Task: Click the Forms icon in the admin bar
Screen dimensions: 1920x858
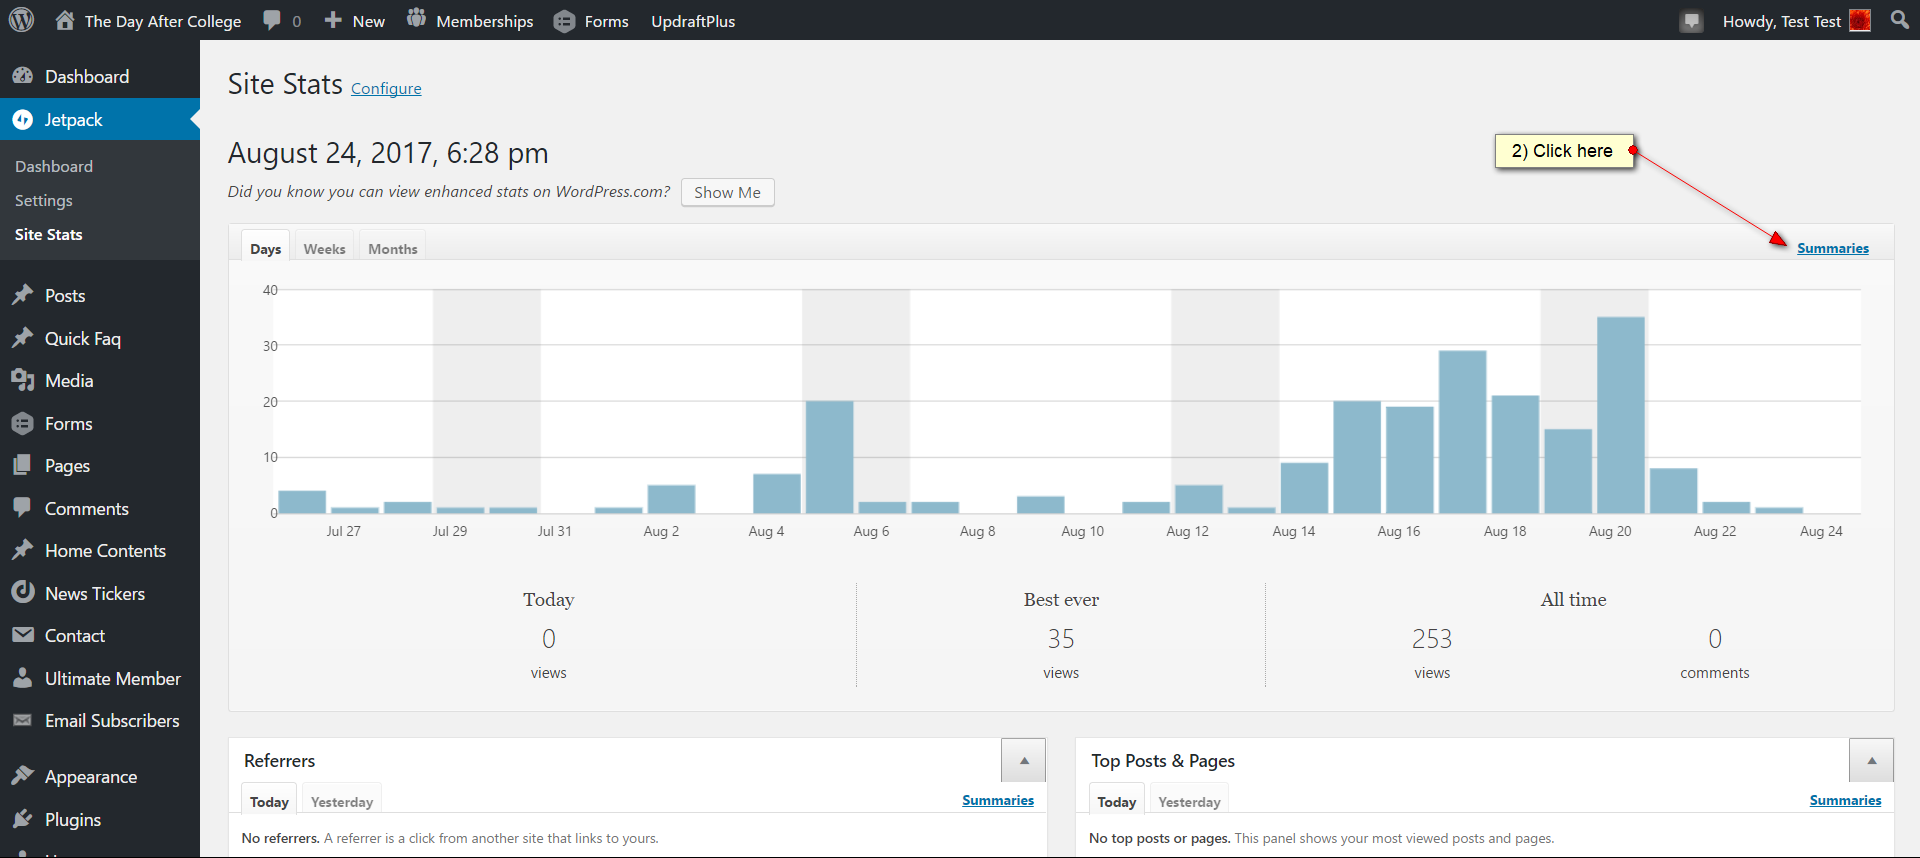Action: point(564,21)
